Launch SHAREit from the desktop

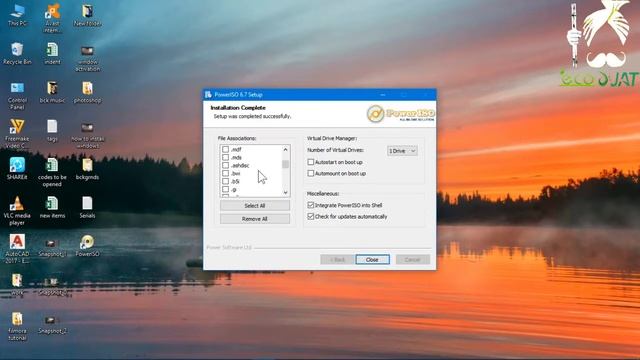(17, 168)
